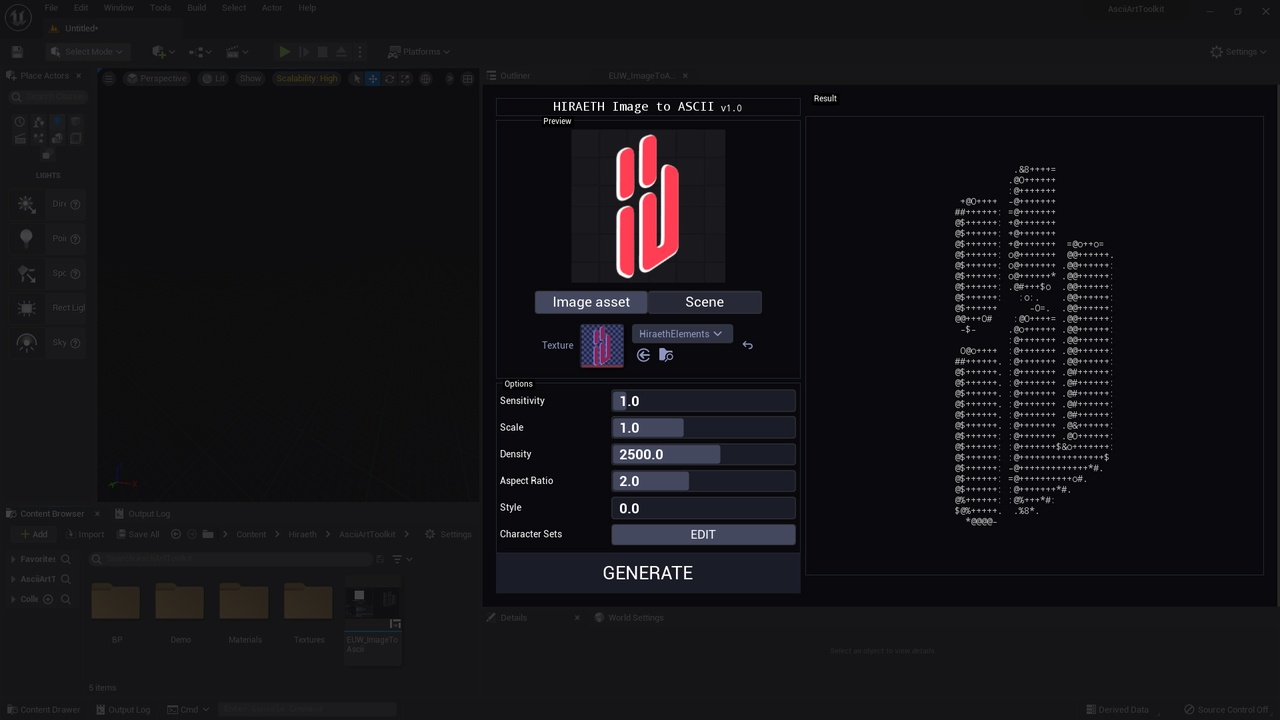This screenshot has width=1280, height=720.
Task: Open Content Browser Settings
Action: 448,534
